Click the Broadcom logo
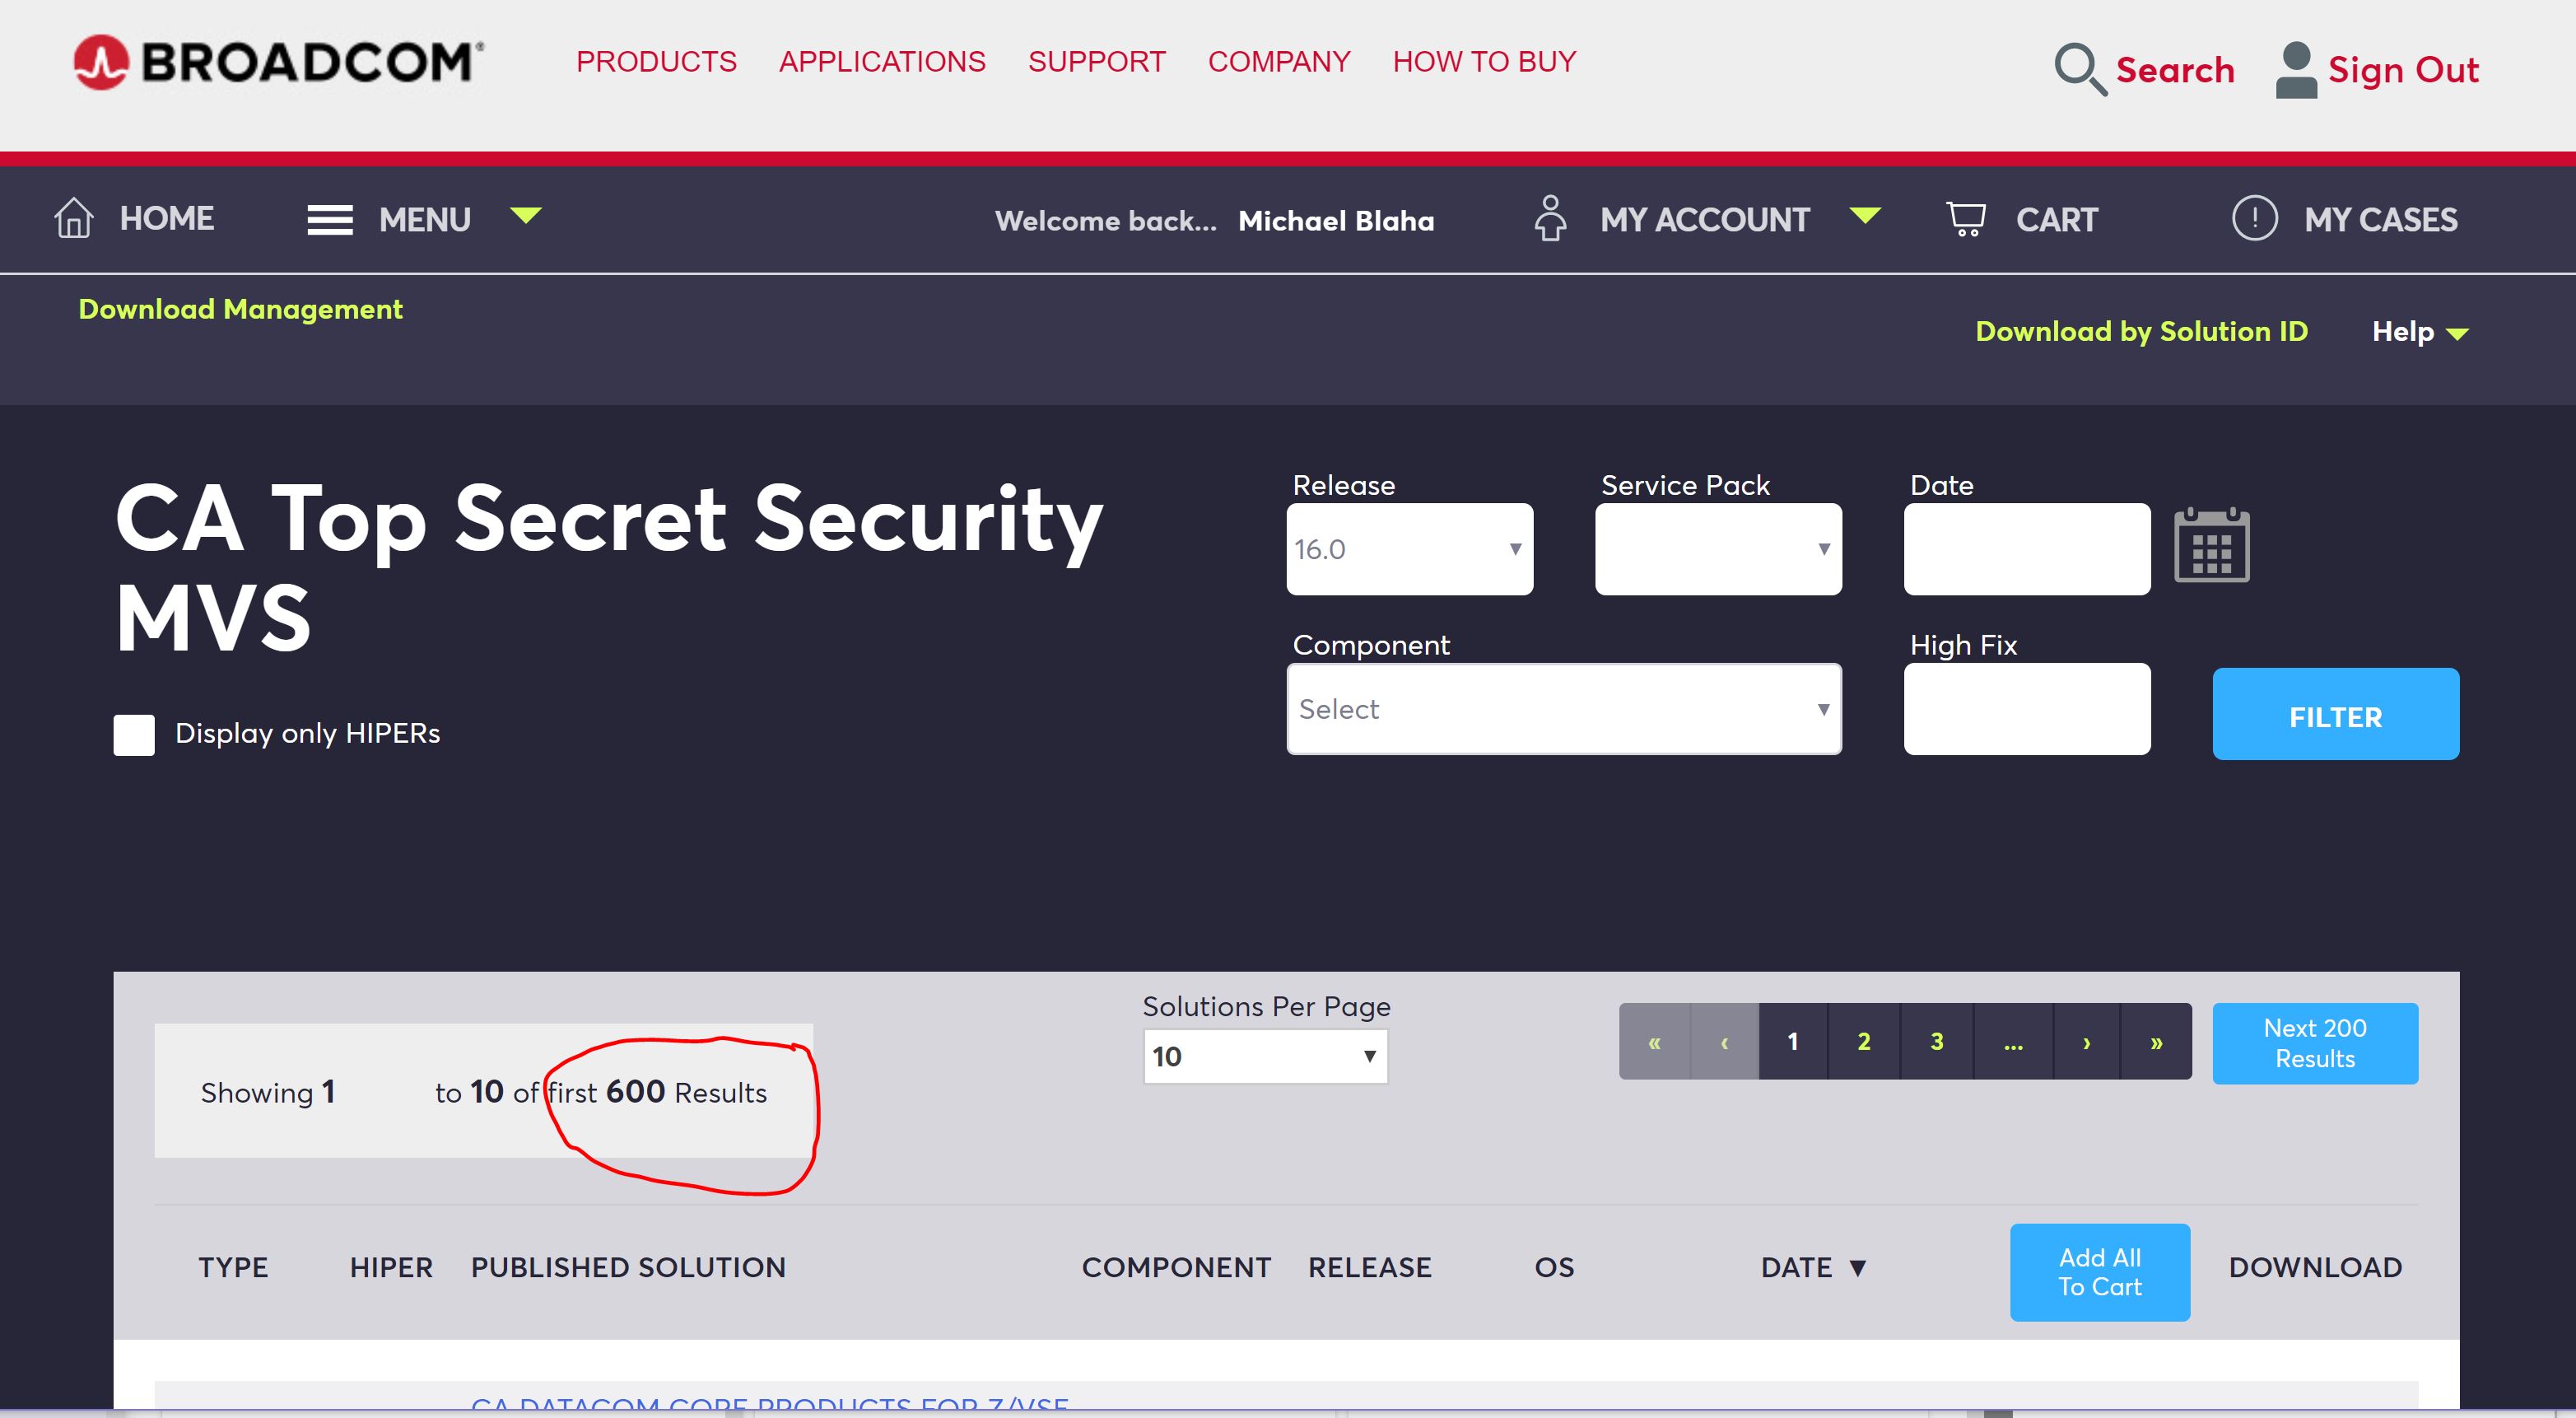 [278, 62]
